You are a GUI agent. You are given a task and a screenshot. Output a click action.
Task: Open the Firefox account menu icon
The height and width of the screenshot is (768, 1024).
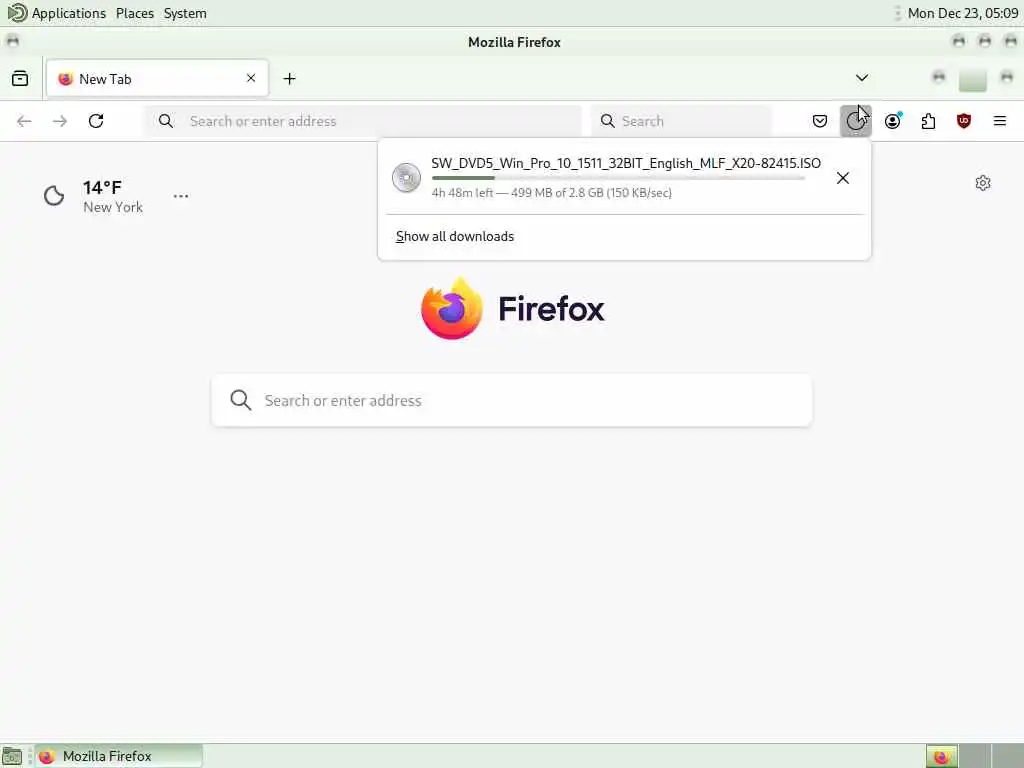tap(892, 121)
